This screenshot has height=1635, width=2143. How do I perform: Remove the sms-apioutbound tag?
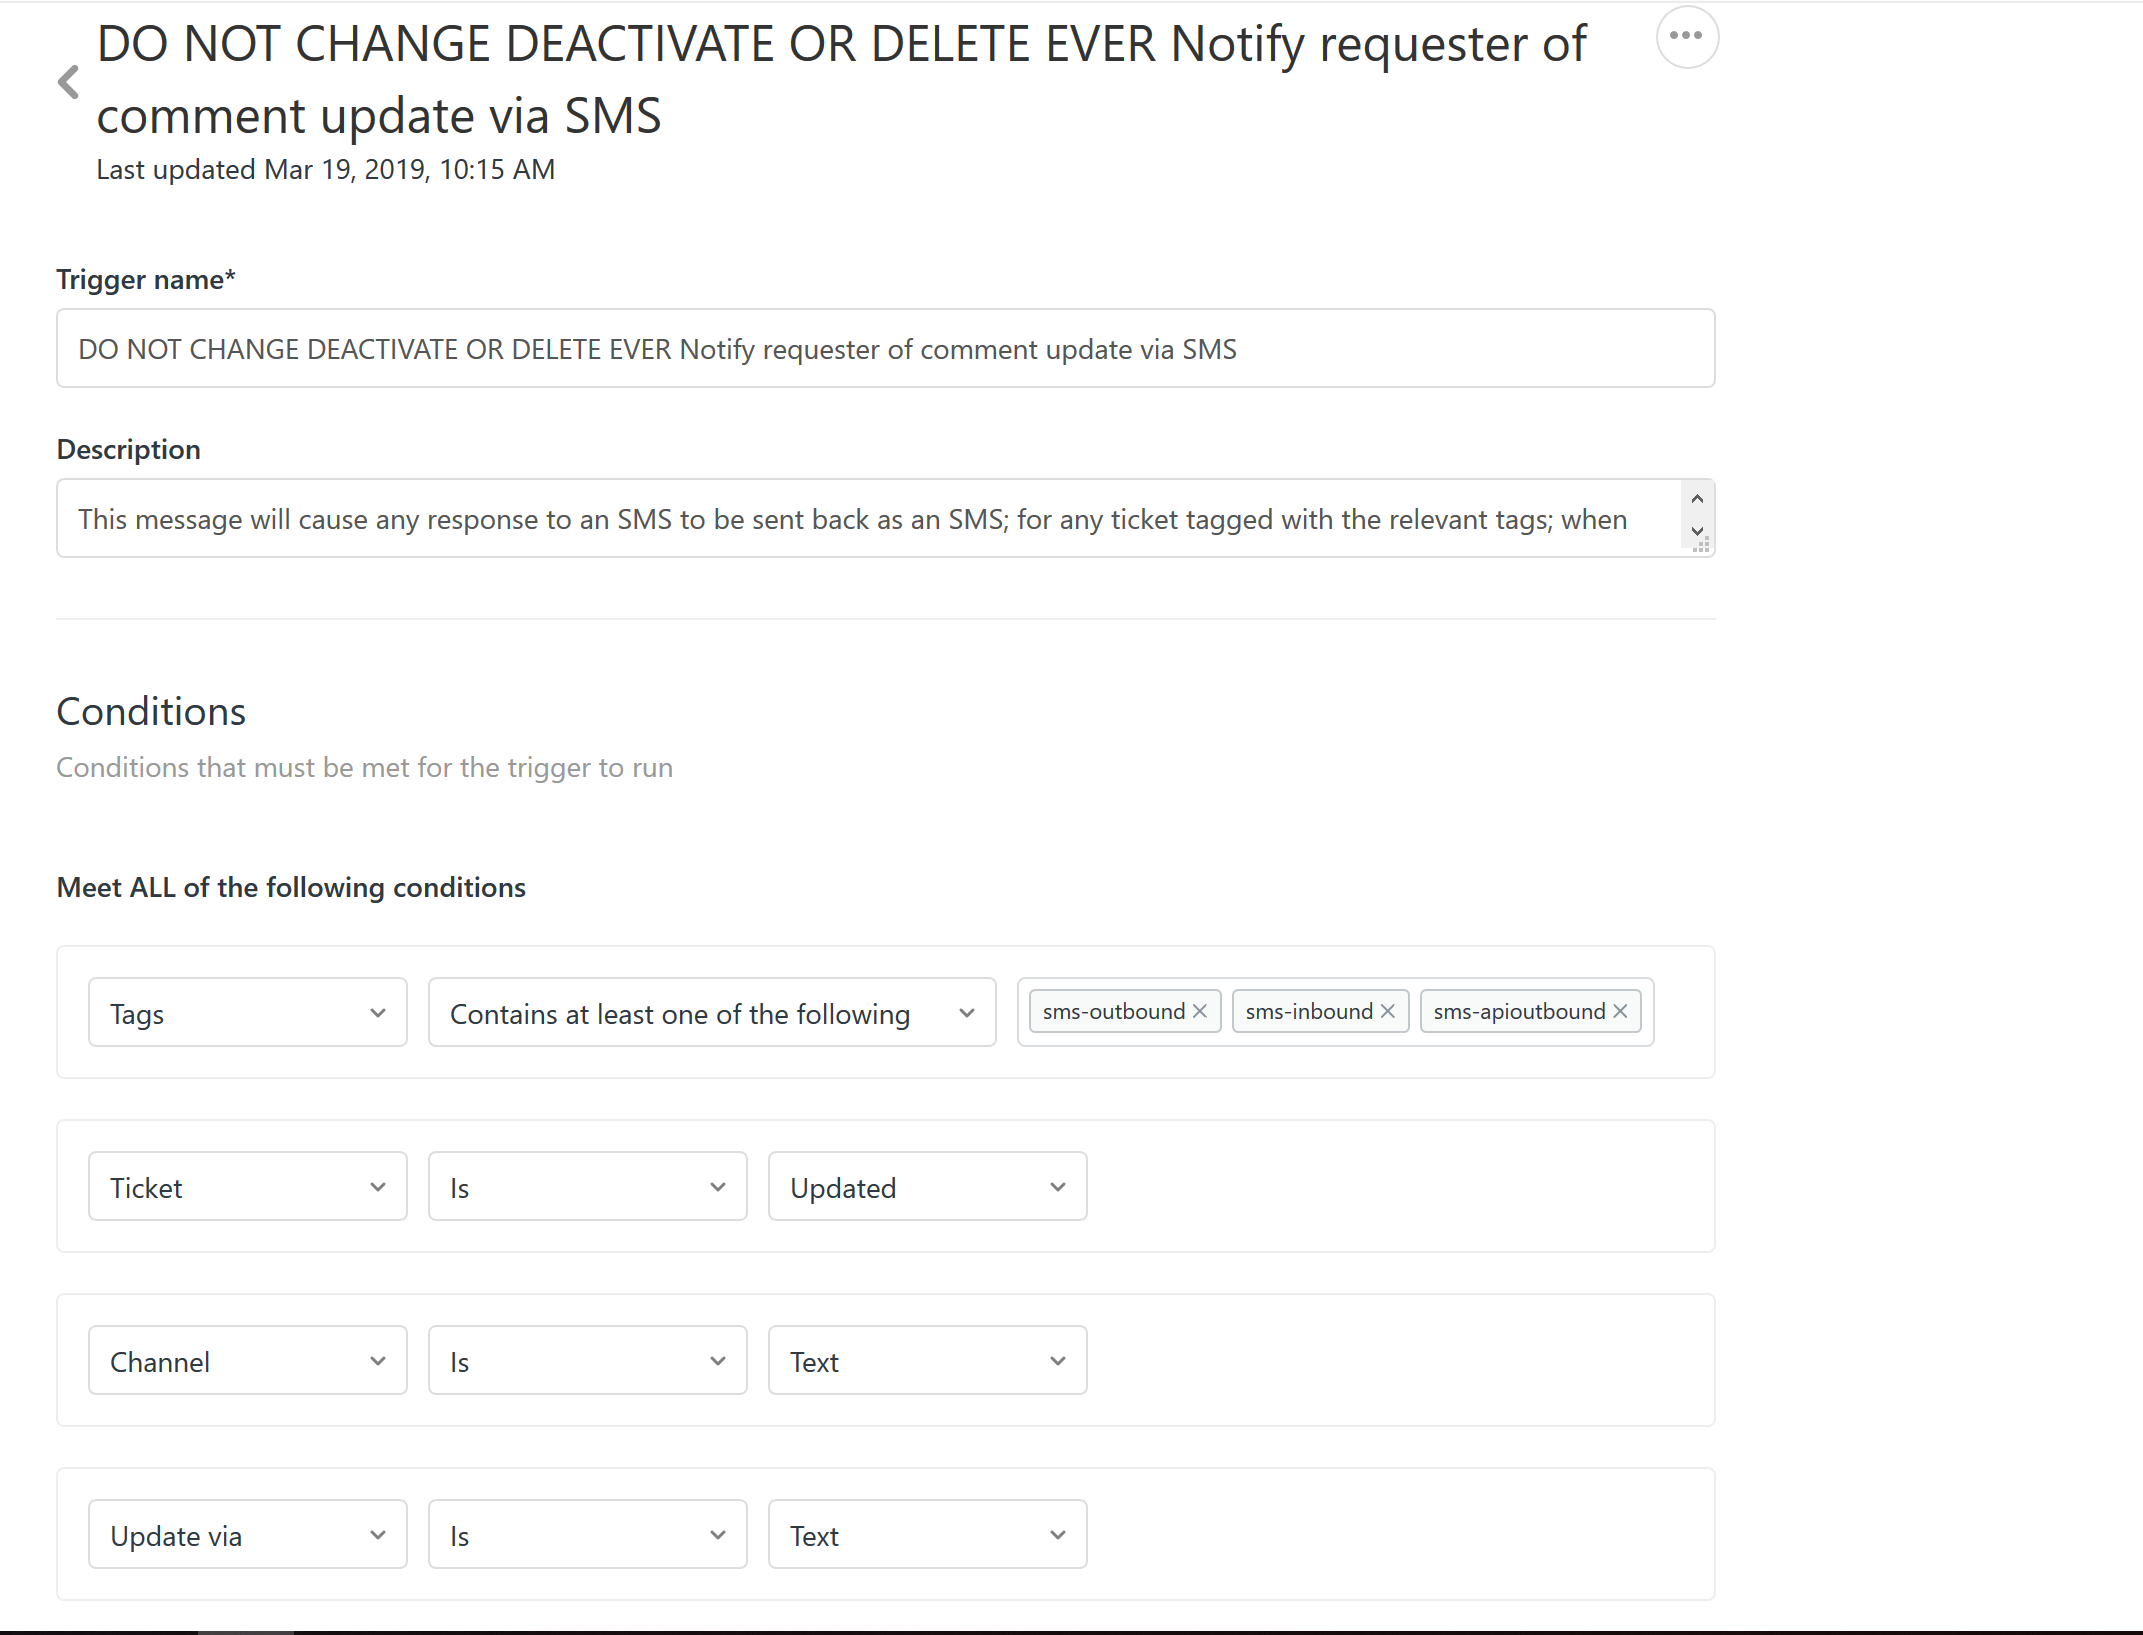1620,1011
